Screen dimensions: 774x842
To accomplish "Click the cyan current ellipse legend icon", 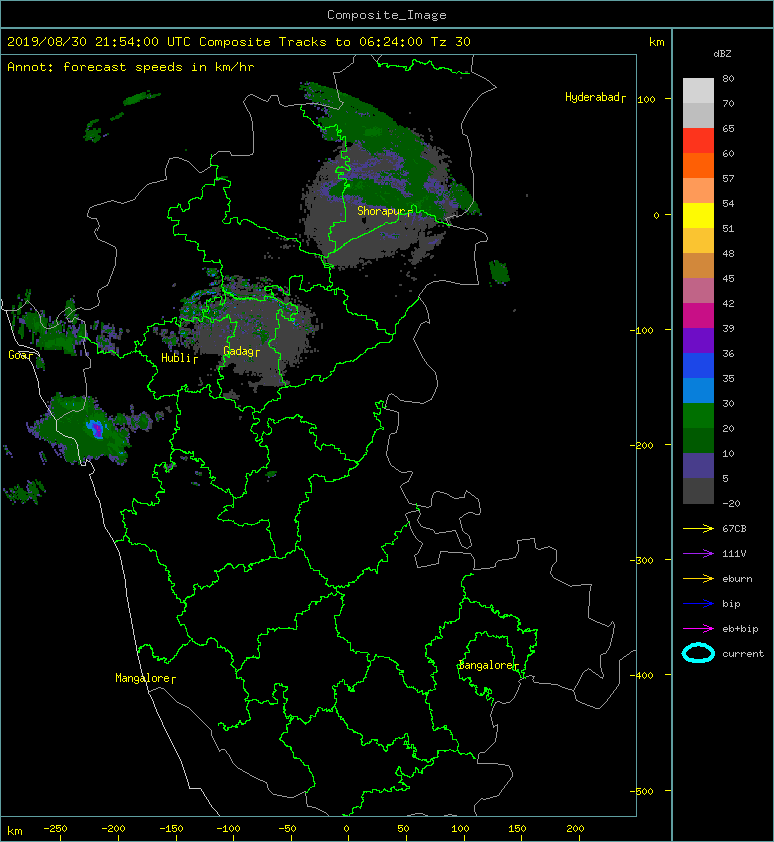I will (x=698, y=654).
